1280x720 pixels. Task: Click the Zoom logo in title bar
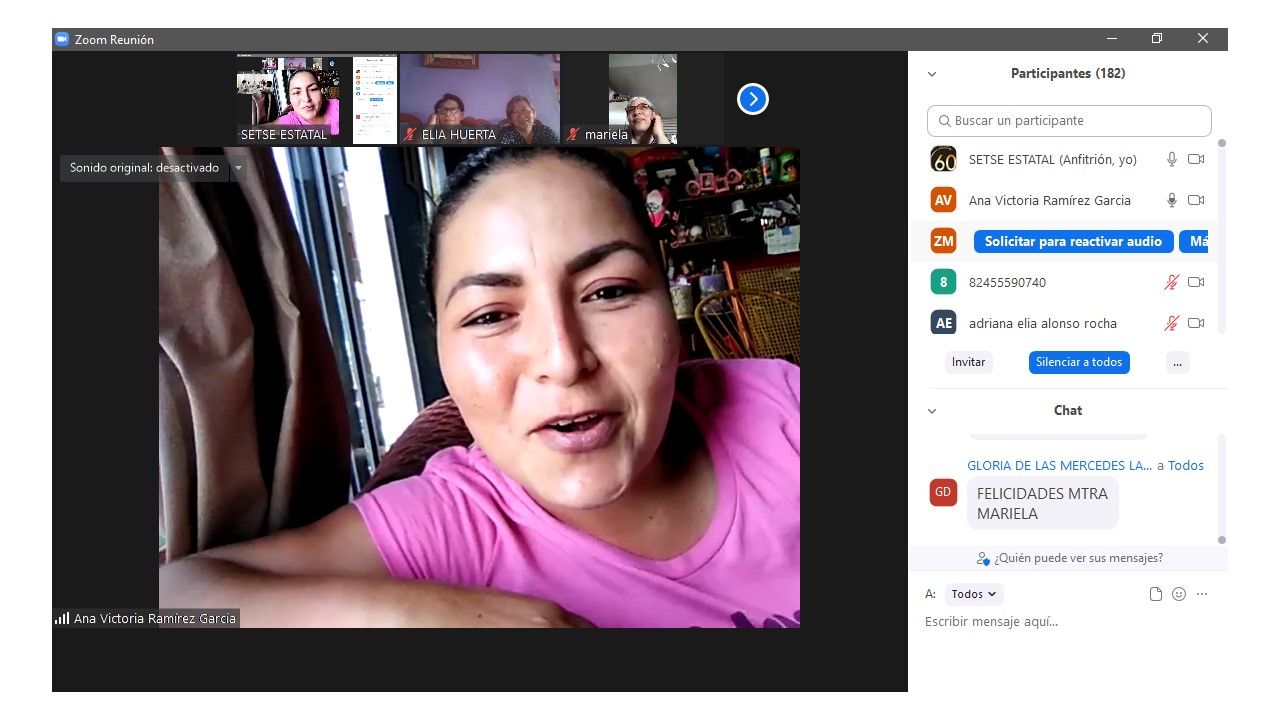62,39
